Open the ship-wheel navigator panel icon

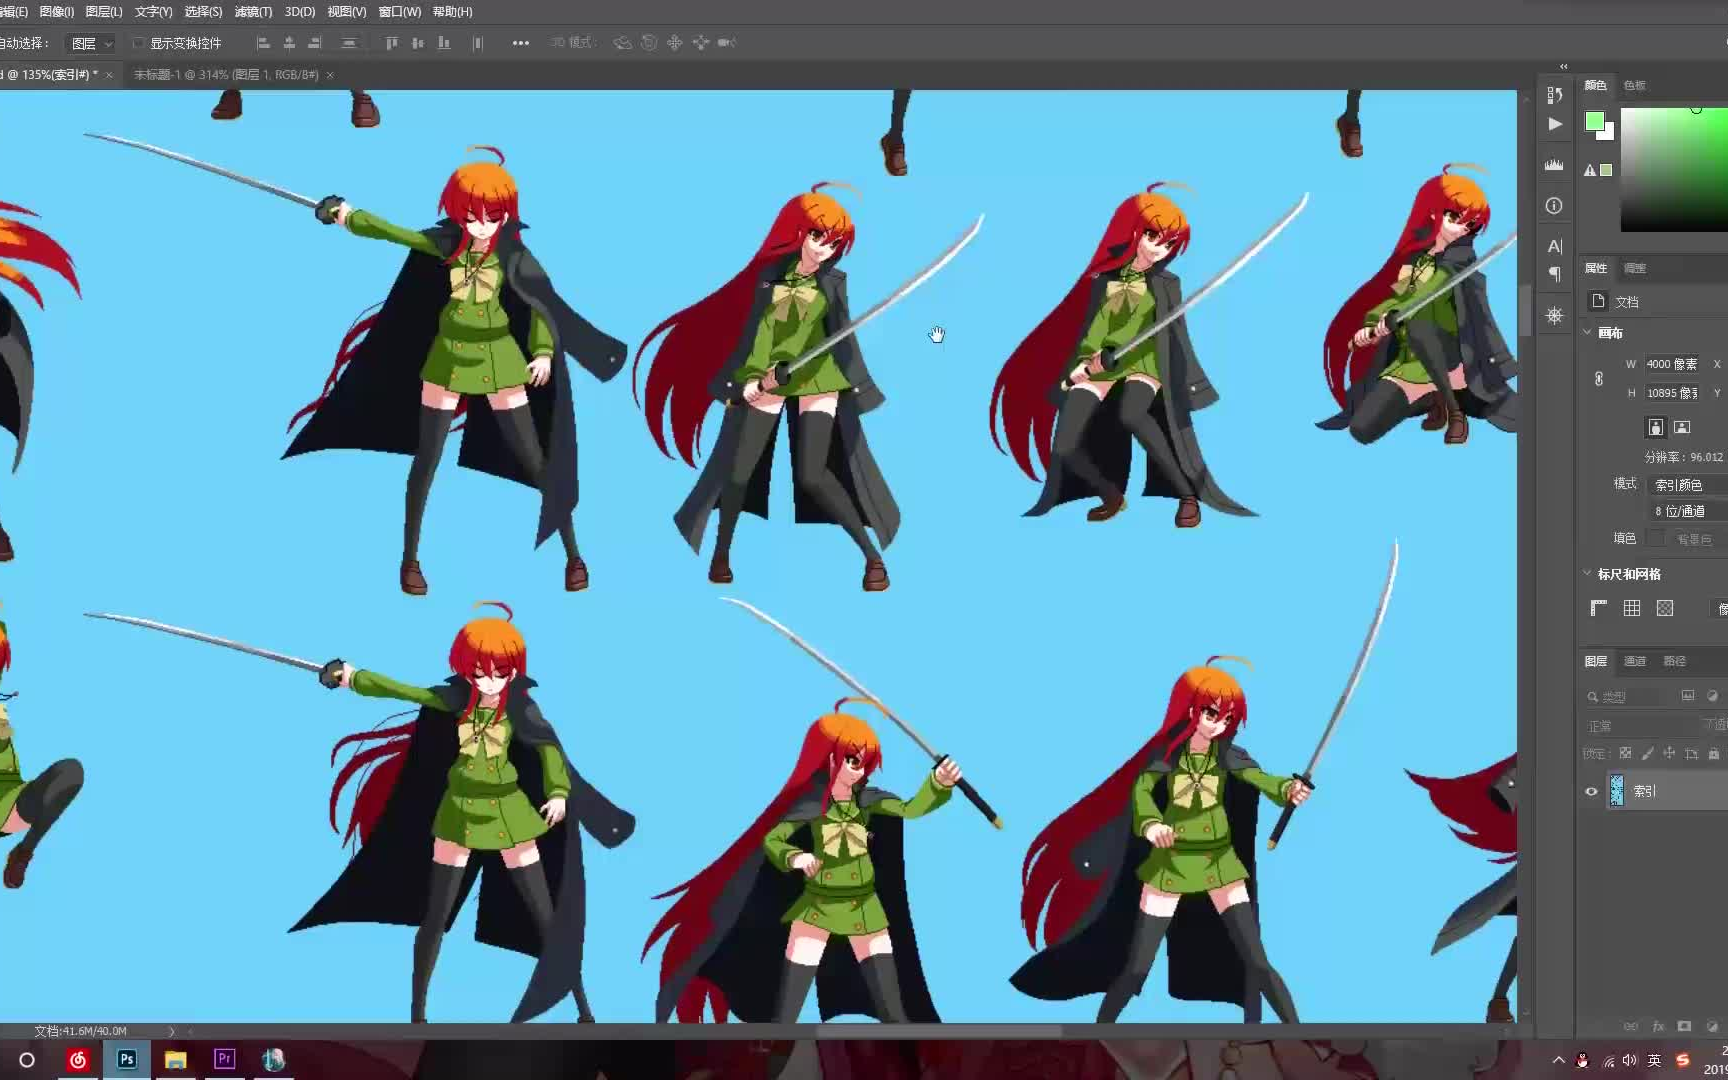click(1554, 315)
